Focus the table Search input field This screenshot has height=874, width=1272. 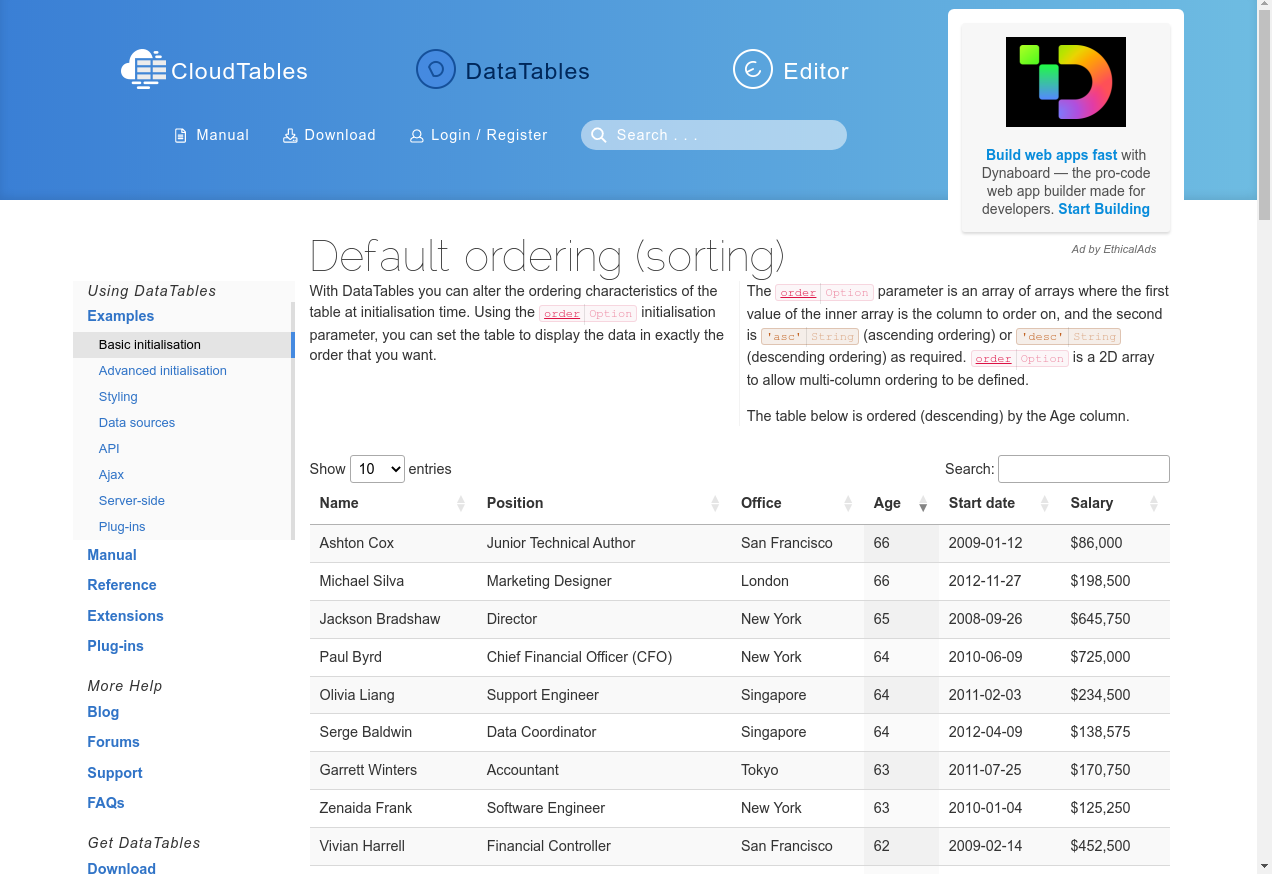(1083, 469)
